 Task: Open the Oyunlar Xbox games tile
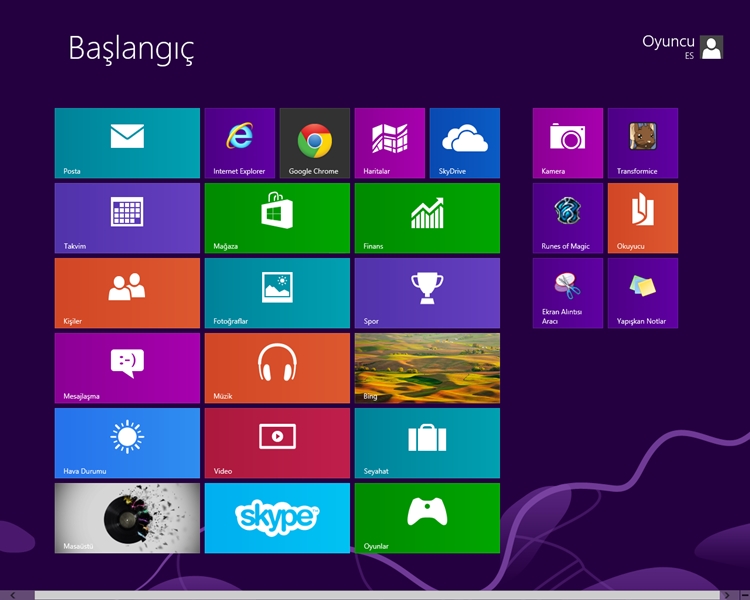pyautogui.click(x=427, y=518)
